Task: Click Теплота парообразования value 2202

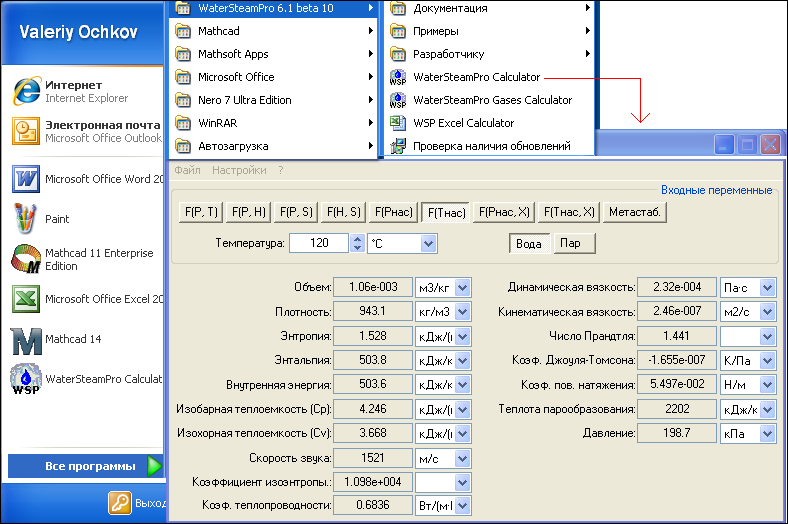Action: point(677,409)
